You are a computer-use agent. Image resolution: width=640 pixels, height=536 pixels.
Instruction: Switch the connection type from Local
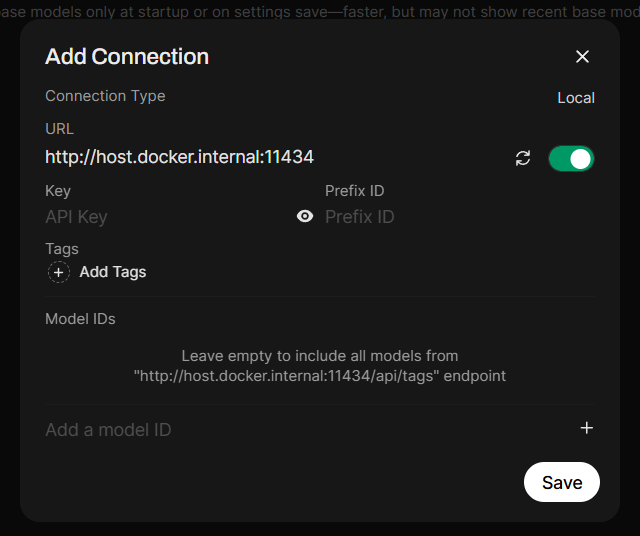[575, 98]
